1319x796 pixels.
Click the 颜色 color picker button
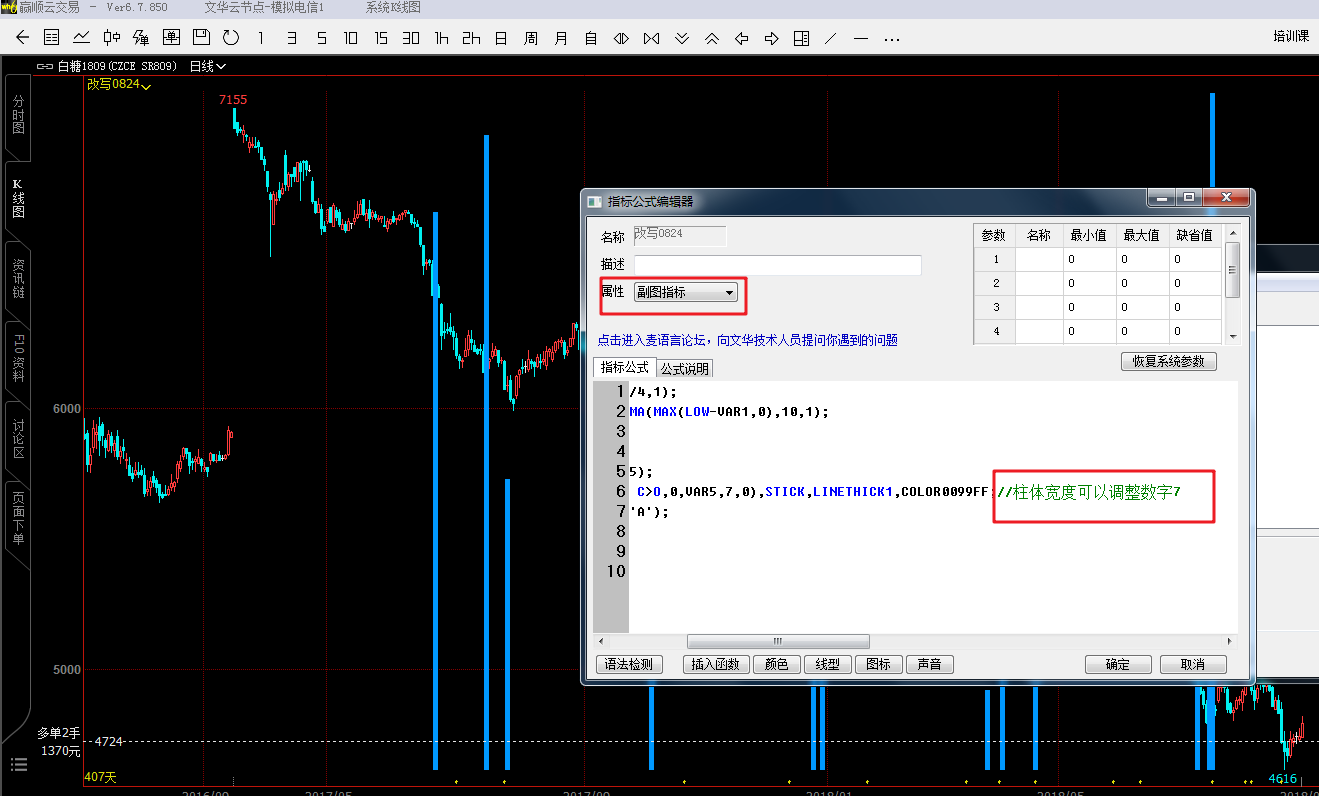pyautogui.click(x=776, y=664)
